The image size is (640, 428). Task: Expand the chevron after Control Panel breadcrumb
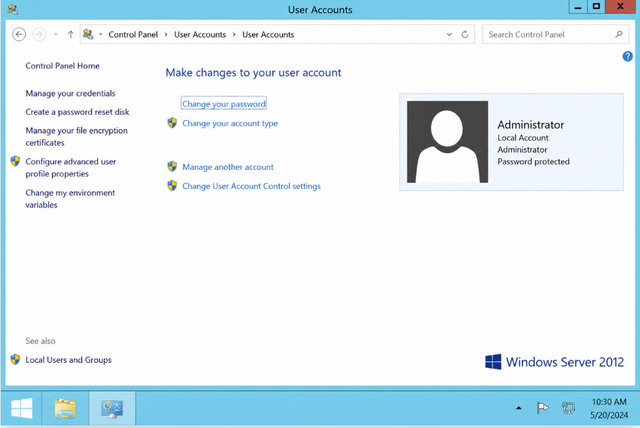(166, 35)
